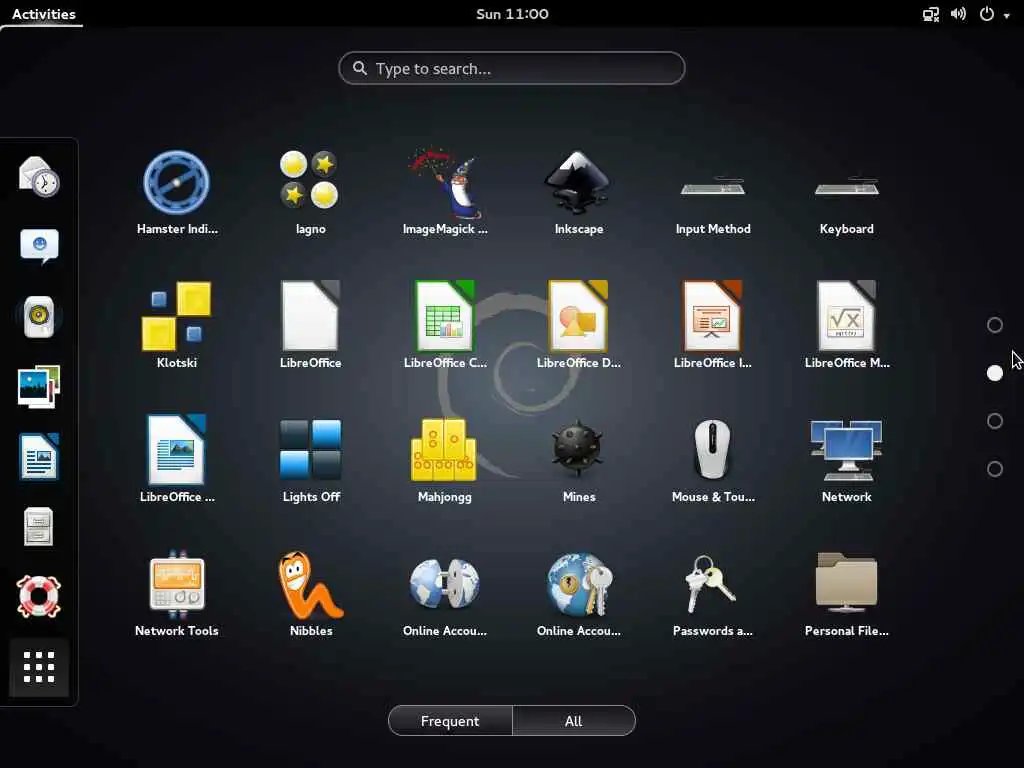Image resolution: width=1024 pixels, height=768 pixels.
Task: Open the clock calendar menu
Action: pos(512,14)
